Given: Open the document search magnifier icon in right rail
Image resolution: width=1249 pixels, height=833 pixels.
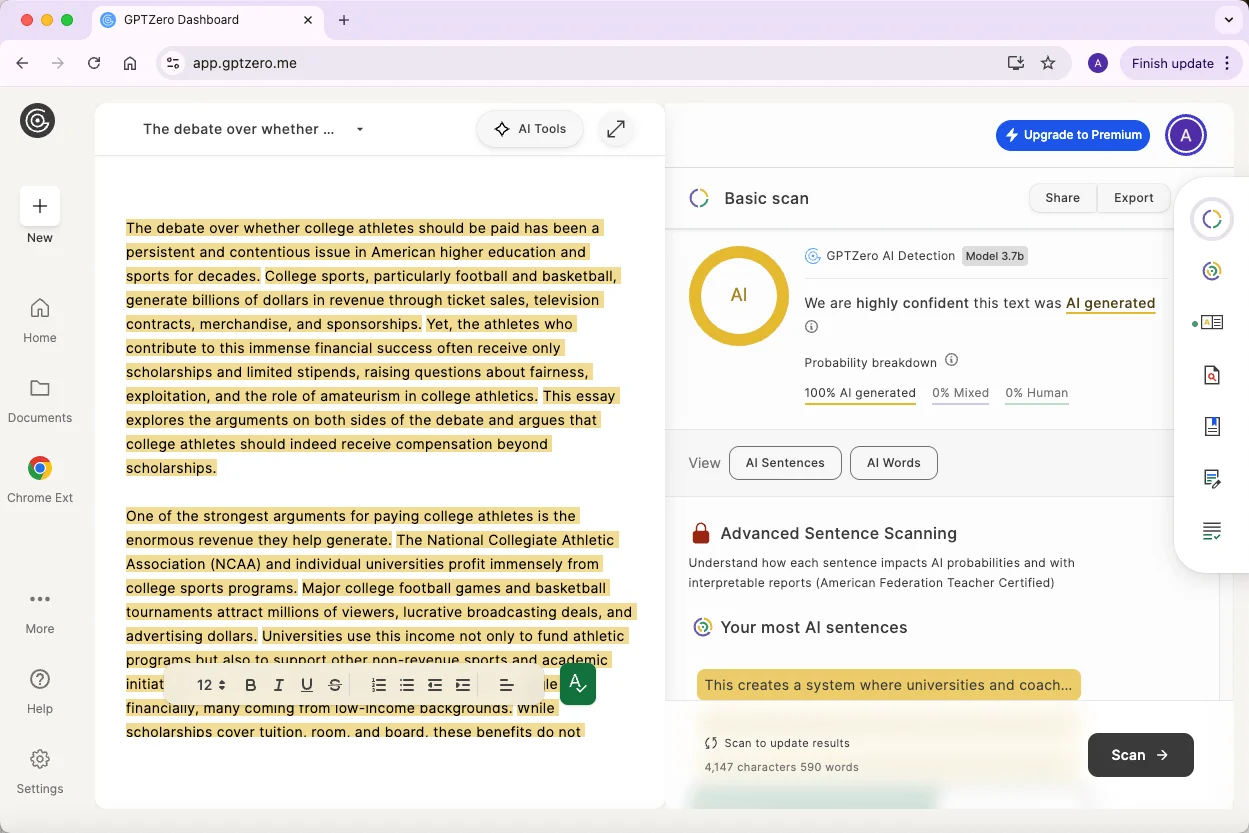Looking at the screenshot, I should (1212, 375).
